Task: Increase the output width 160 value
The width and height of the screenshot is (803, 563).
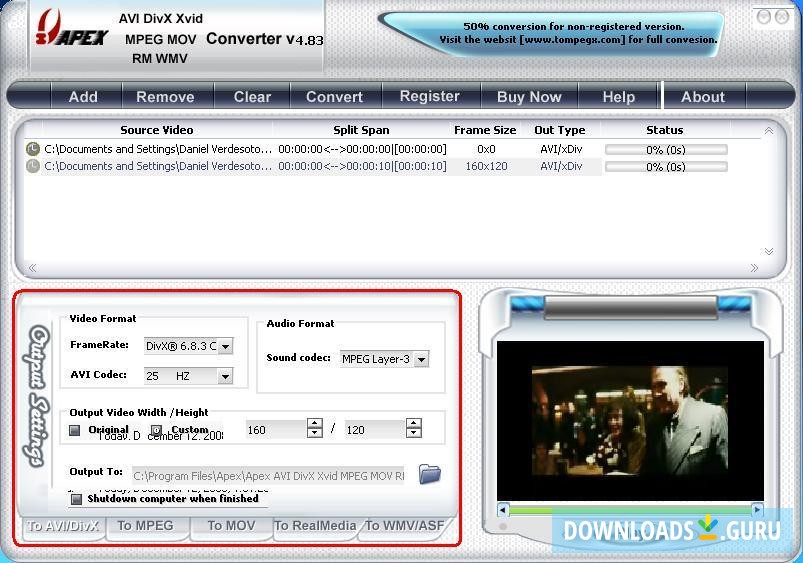Action: 314,424
